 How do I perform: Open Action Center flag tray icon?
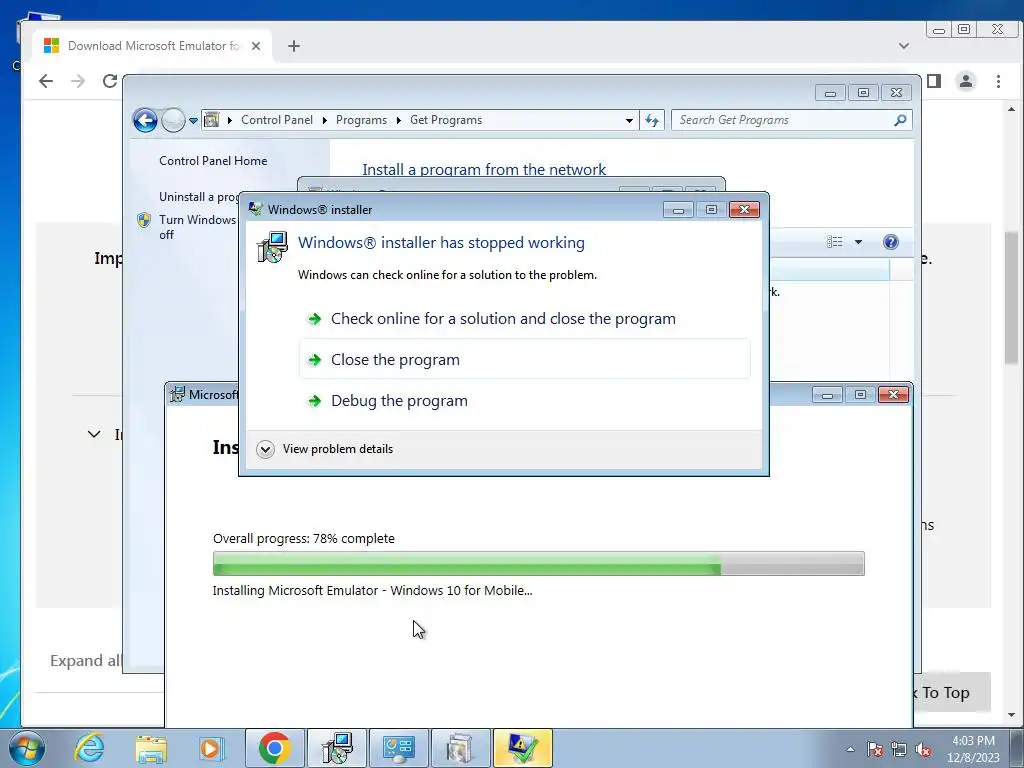tap(875, 749)
